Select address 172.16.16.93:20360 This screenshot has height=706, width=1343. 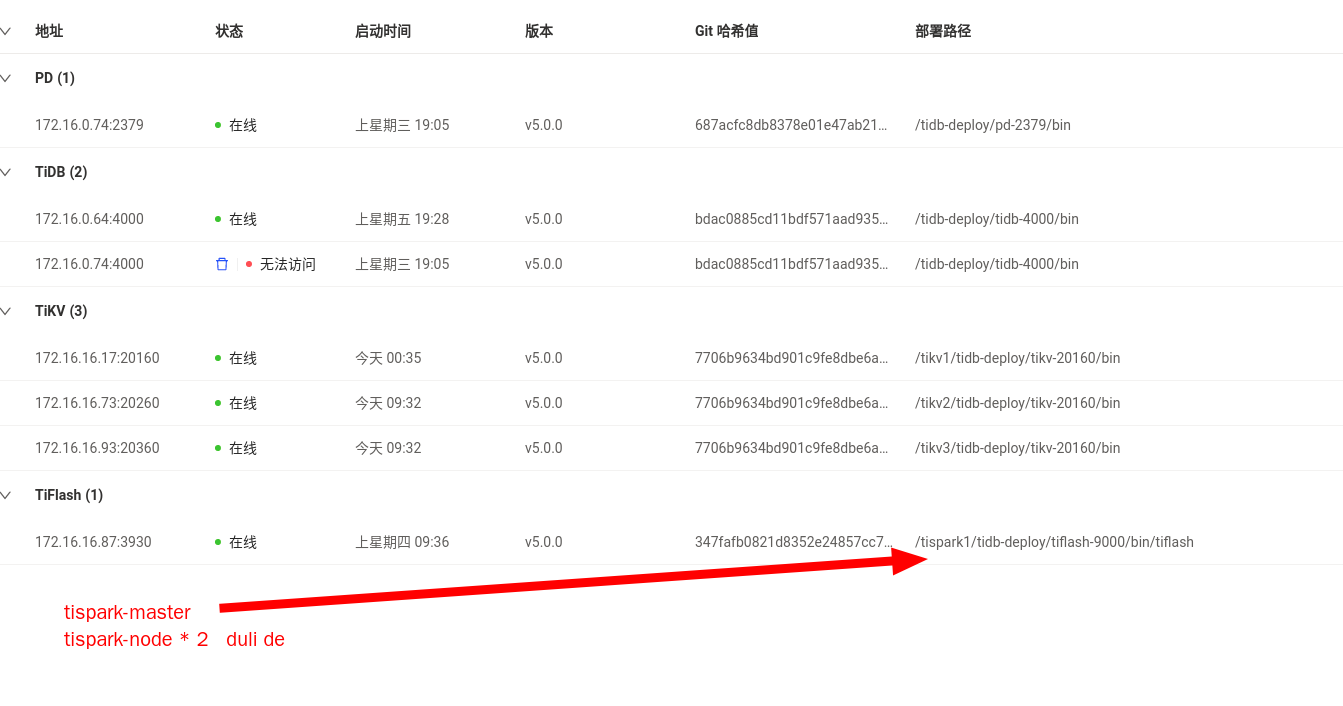[x=97, y=448]
